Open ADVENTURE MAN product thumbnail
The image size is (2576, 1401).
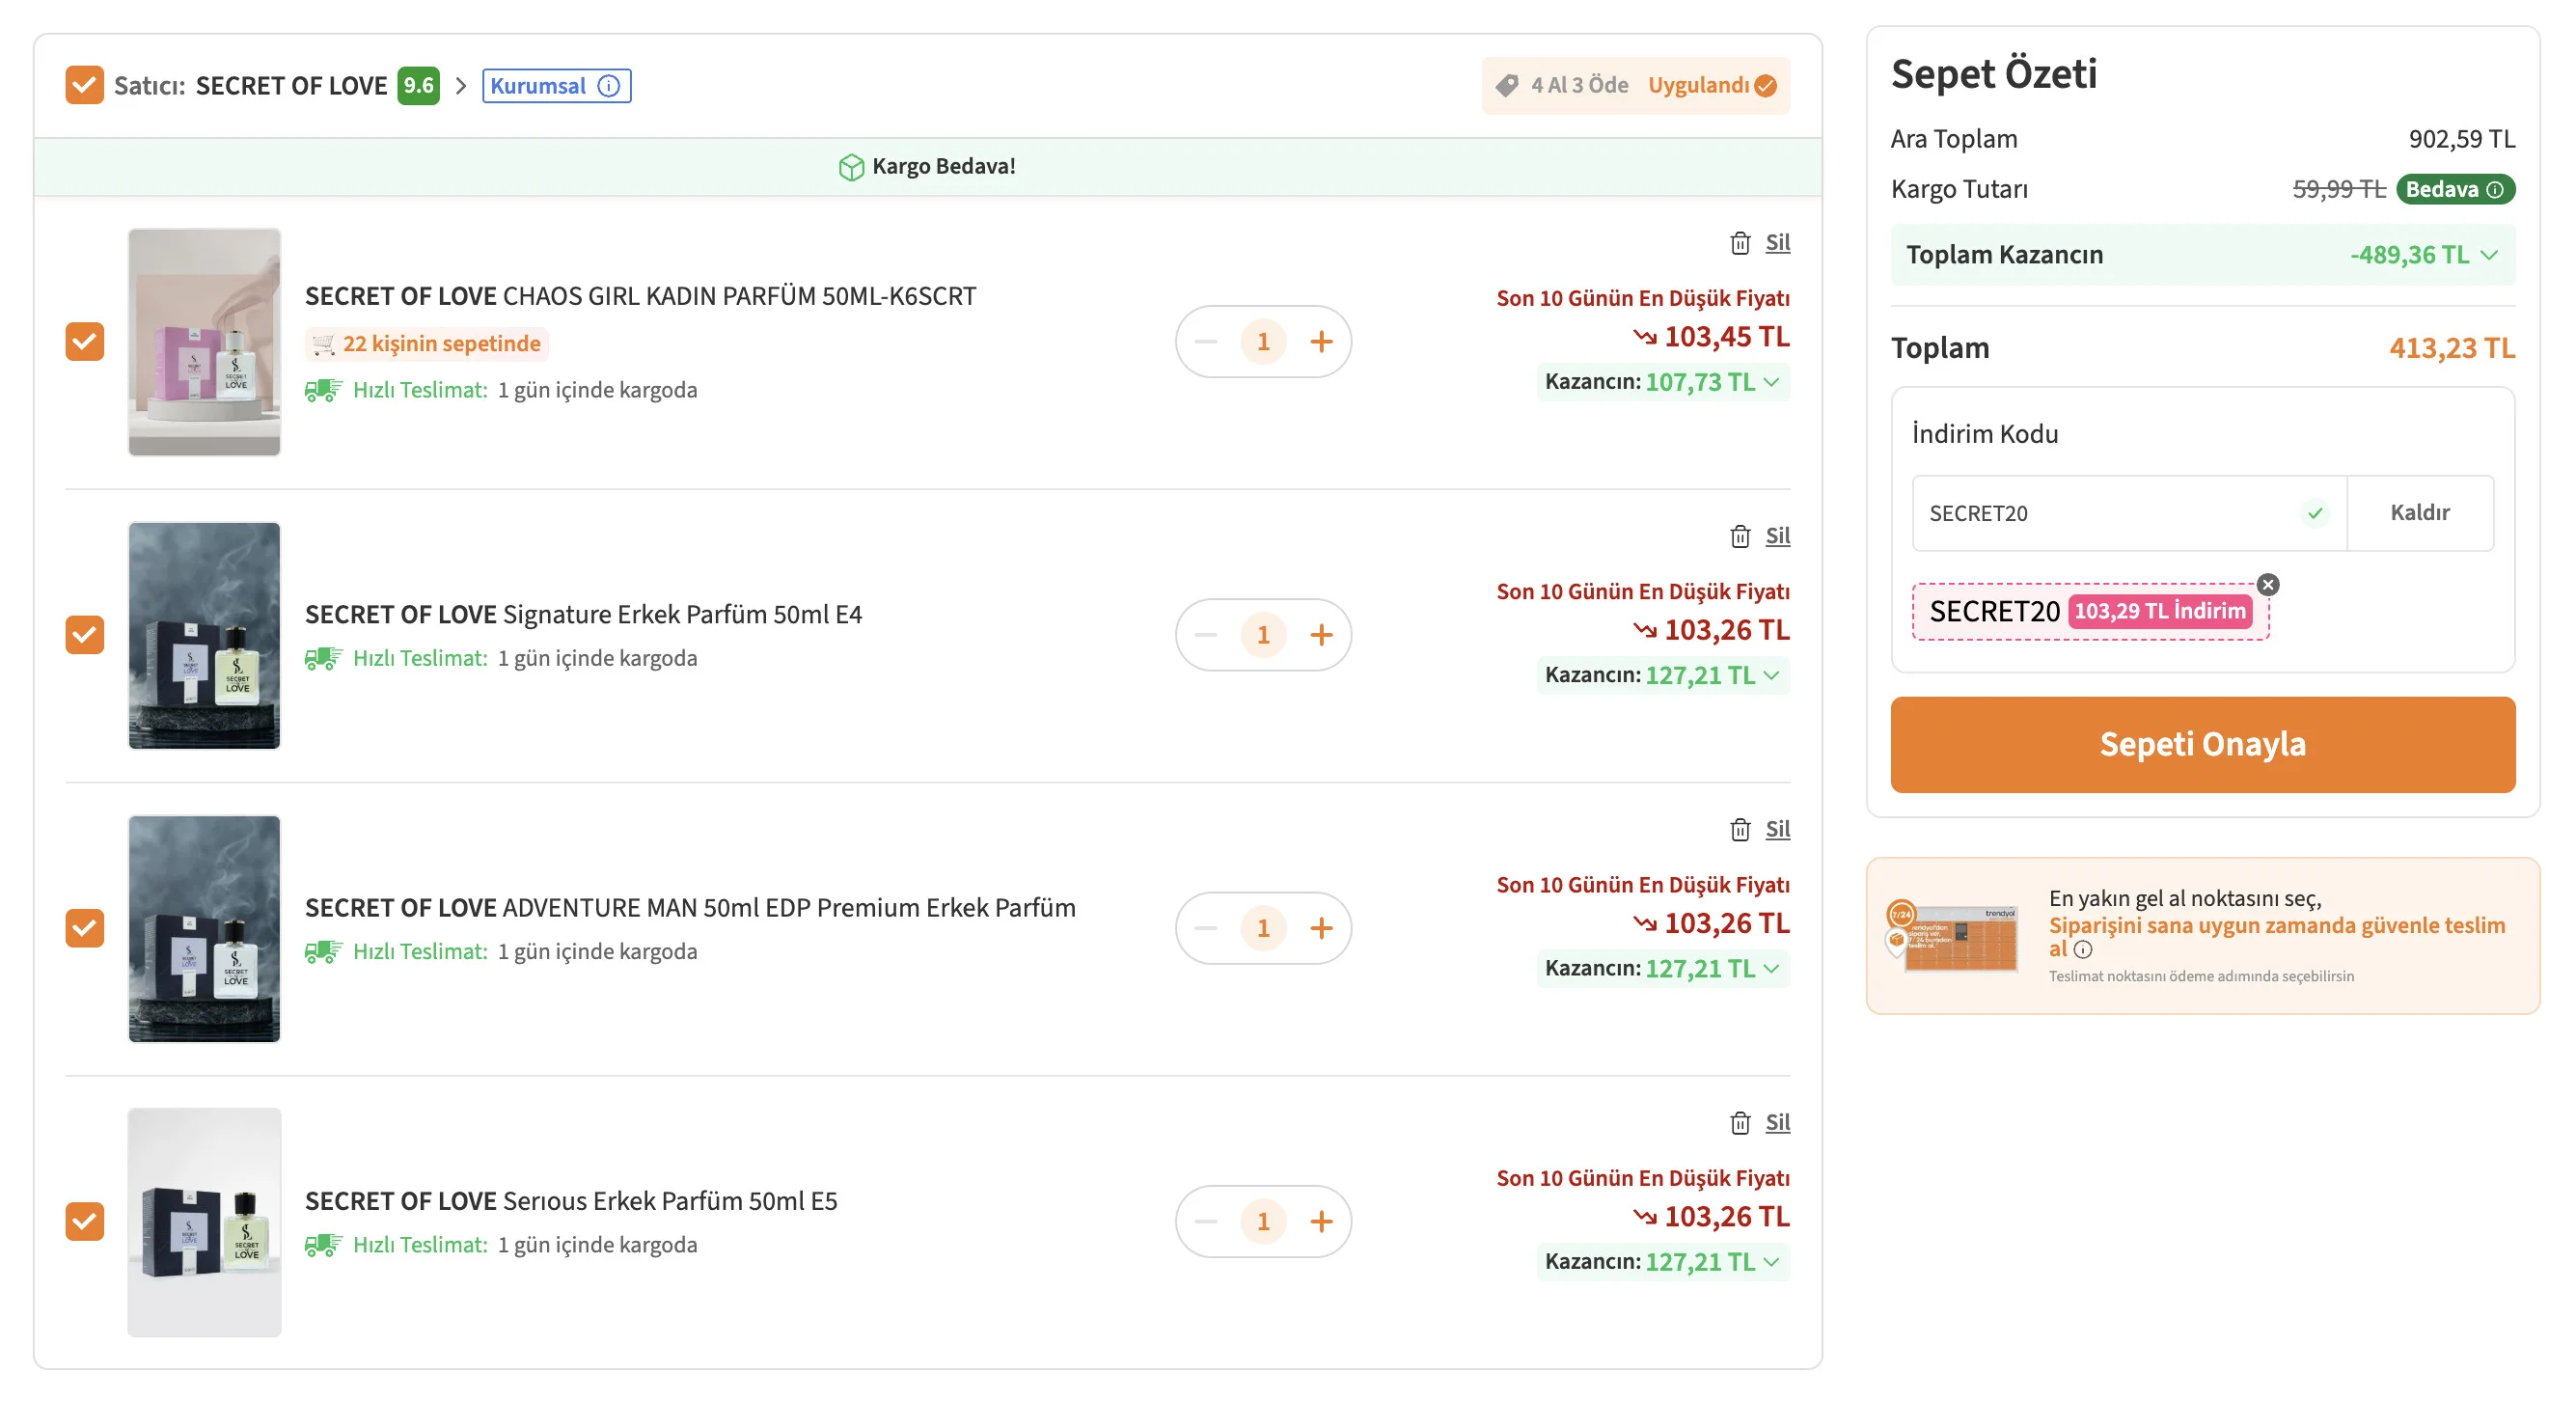click(204, 928)
